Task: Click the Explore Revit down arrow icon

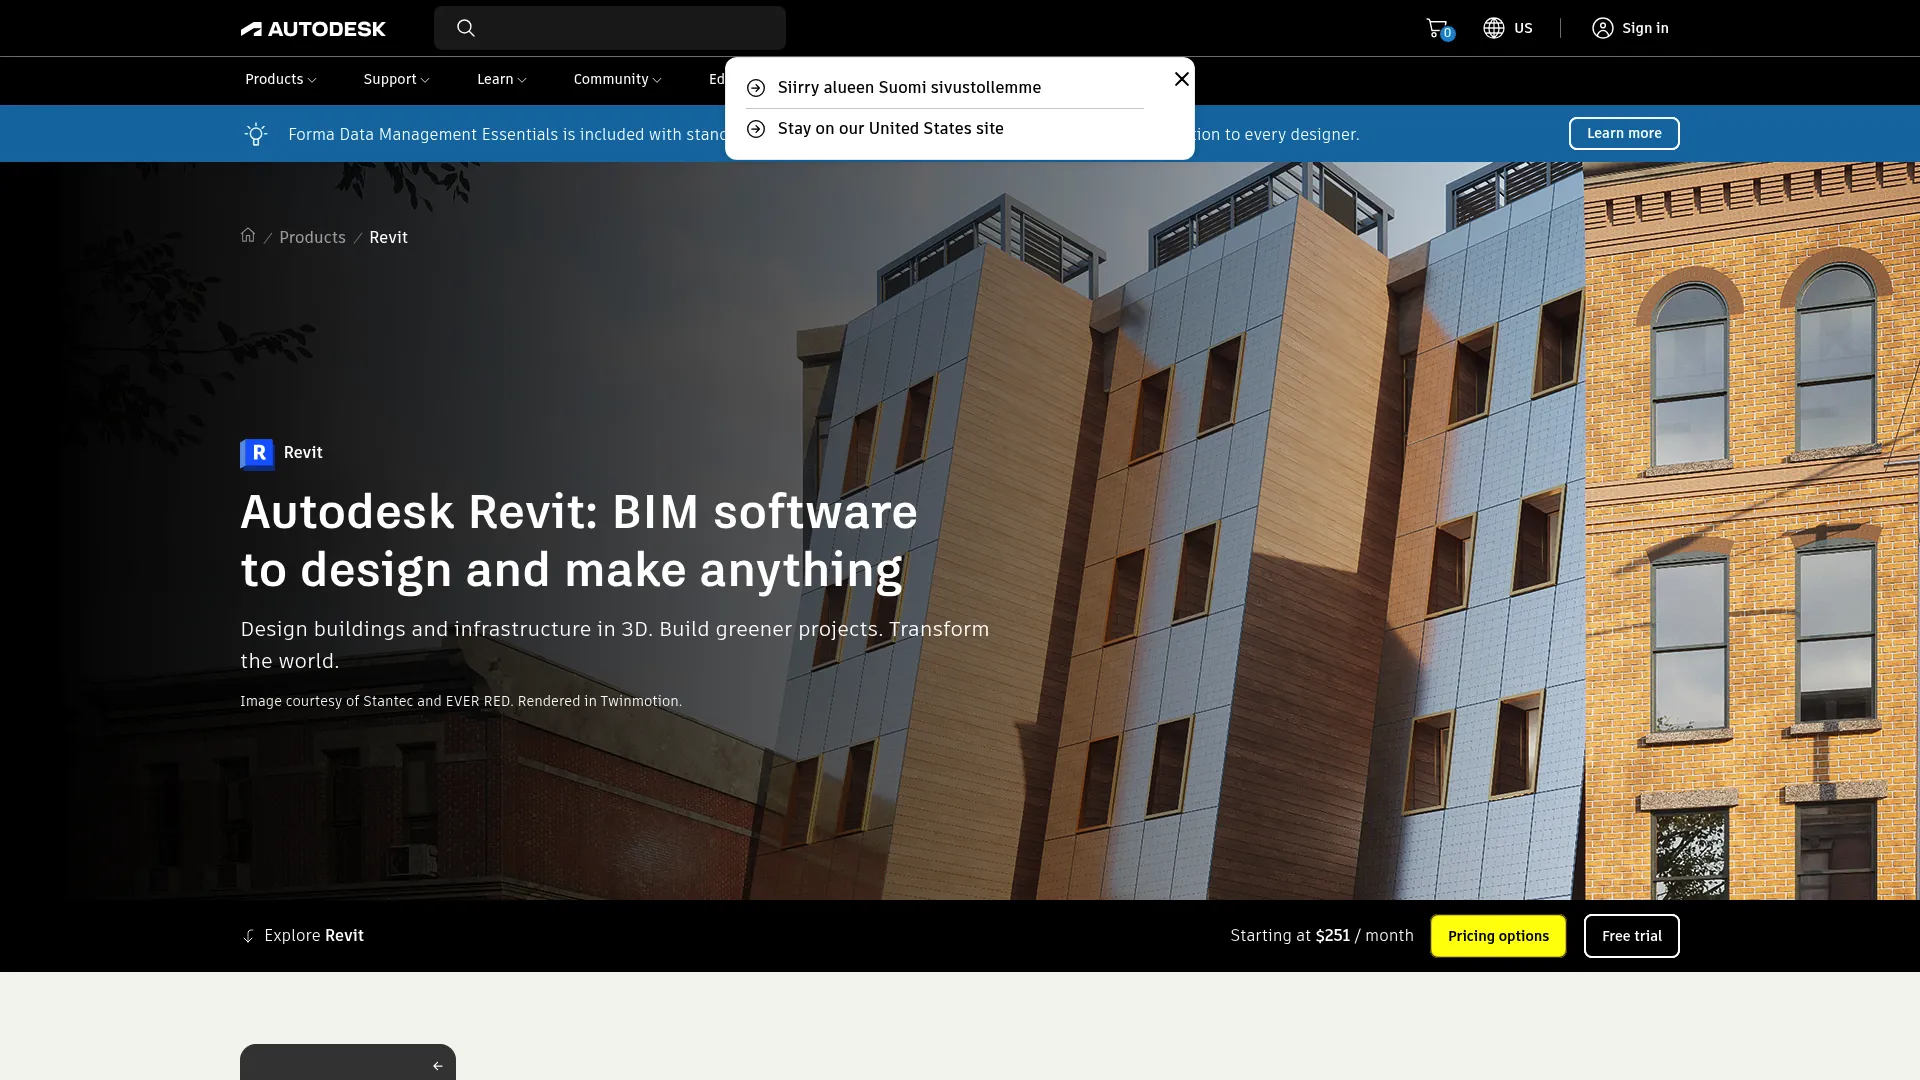Action: 248,936
